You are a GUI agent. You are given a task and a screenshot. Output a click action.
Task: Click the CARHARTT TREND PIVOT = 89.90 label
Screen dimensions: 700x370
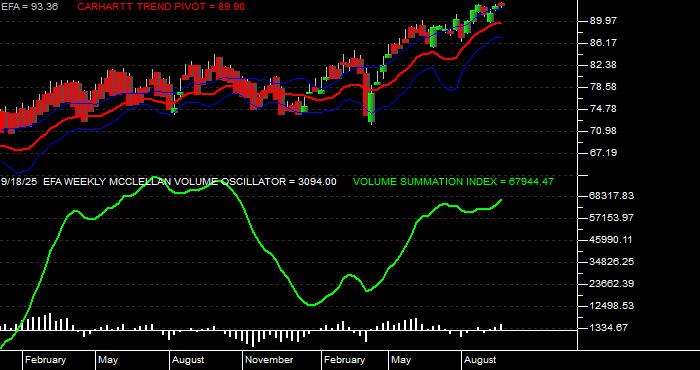(x=161, y=7)
